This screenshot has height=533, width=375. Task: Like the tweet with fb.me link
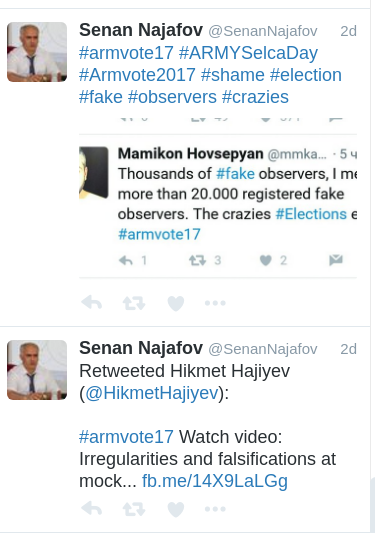click(176, 510)
